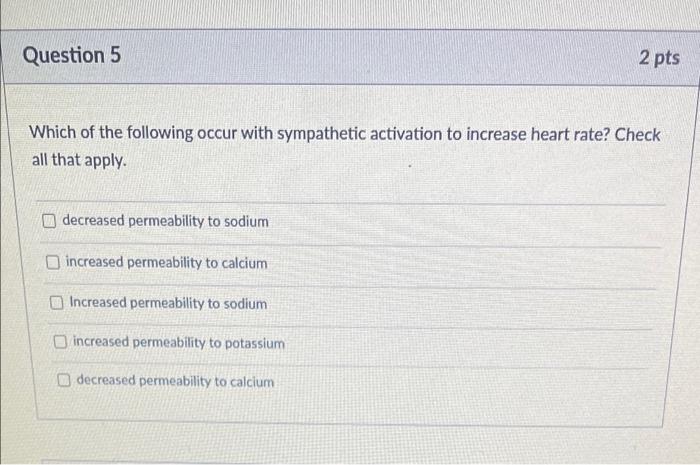The width and height of the screenshot is (700, 465).
Task: Tick the 'increased permeability to calcium' checkbox
Action: (x=53, y=262)
